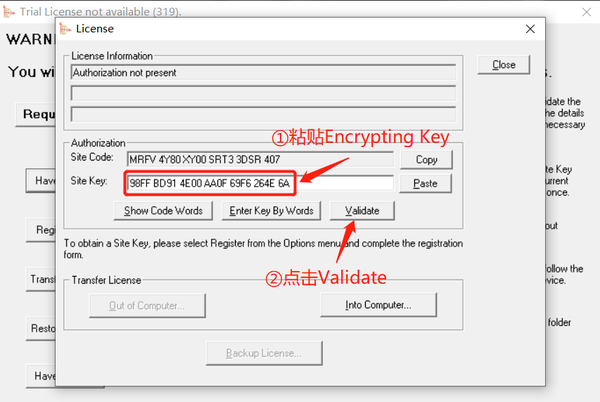Click third empty License Information field
The image size is (600, 402).
[x=263, y=114]
